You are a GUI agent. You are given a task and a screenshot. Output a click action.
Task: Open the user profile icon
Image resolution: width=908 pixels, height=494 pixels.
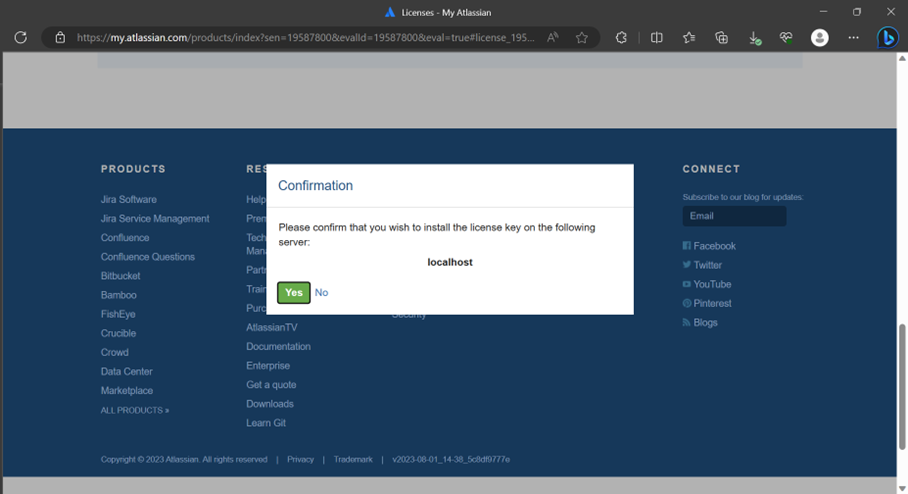pyautogui.click(x=819, y=38)
